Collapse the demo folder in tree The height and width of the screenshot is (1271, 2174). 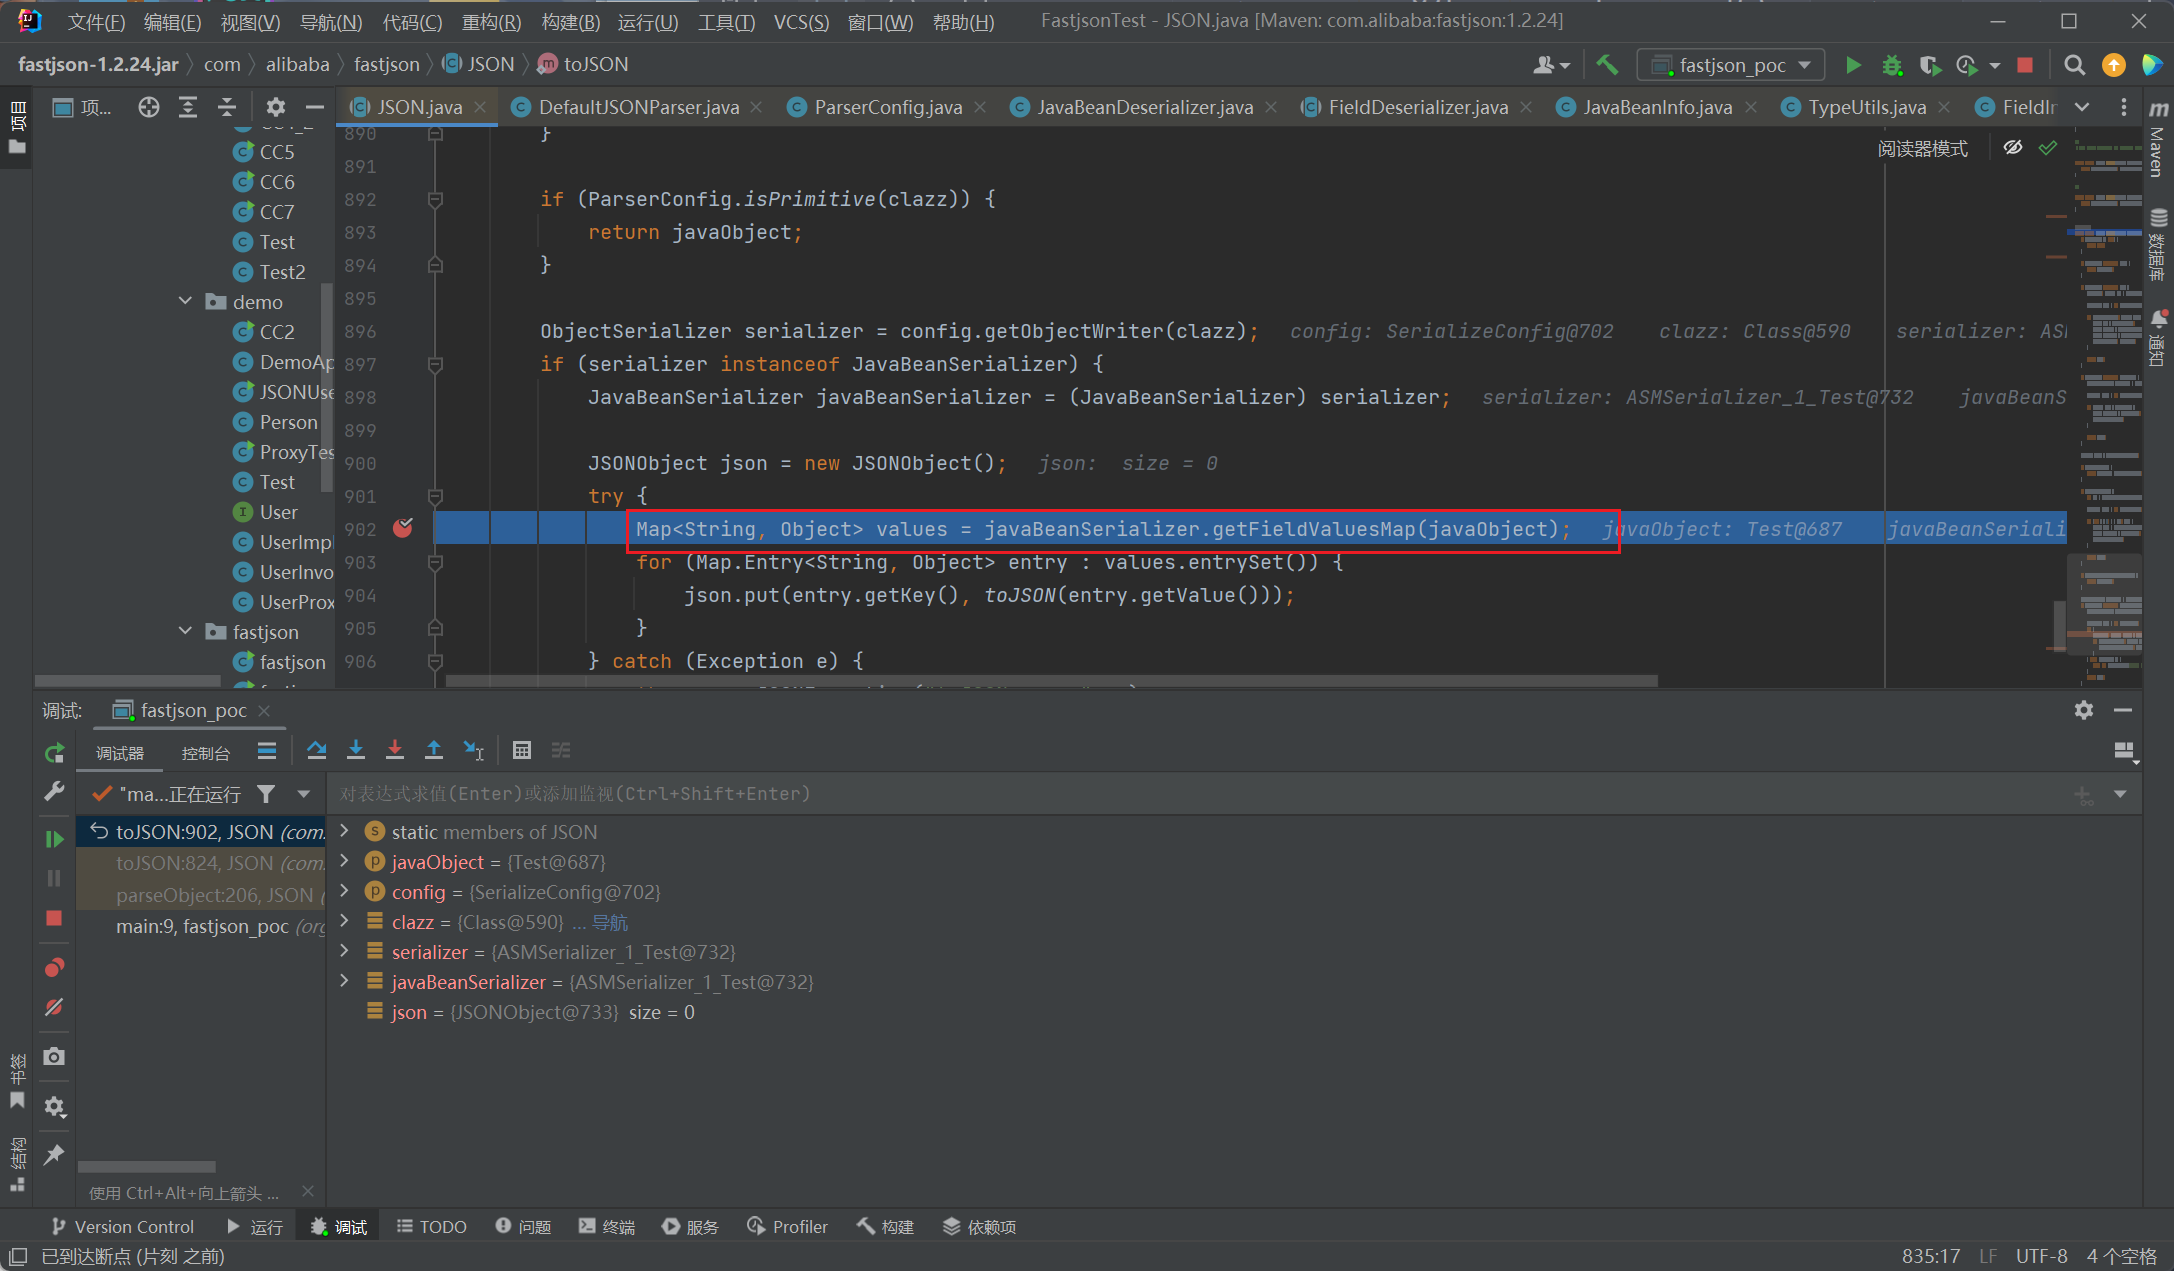pyautogui.click(x=185, y=301)
